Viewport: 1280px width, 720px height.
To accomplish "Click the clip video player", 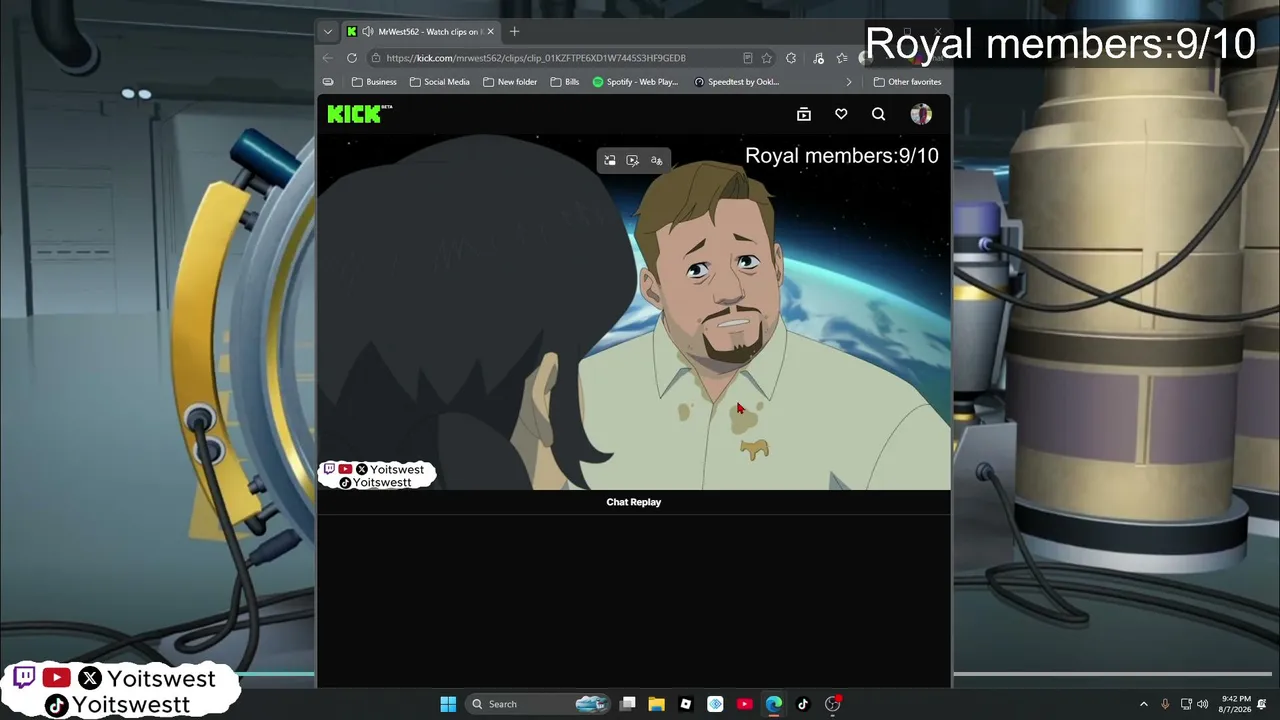I will pyautogui.click(x=634, y=313).
